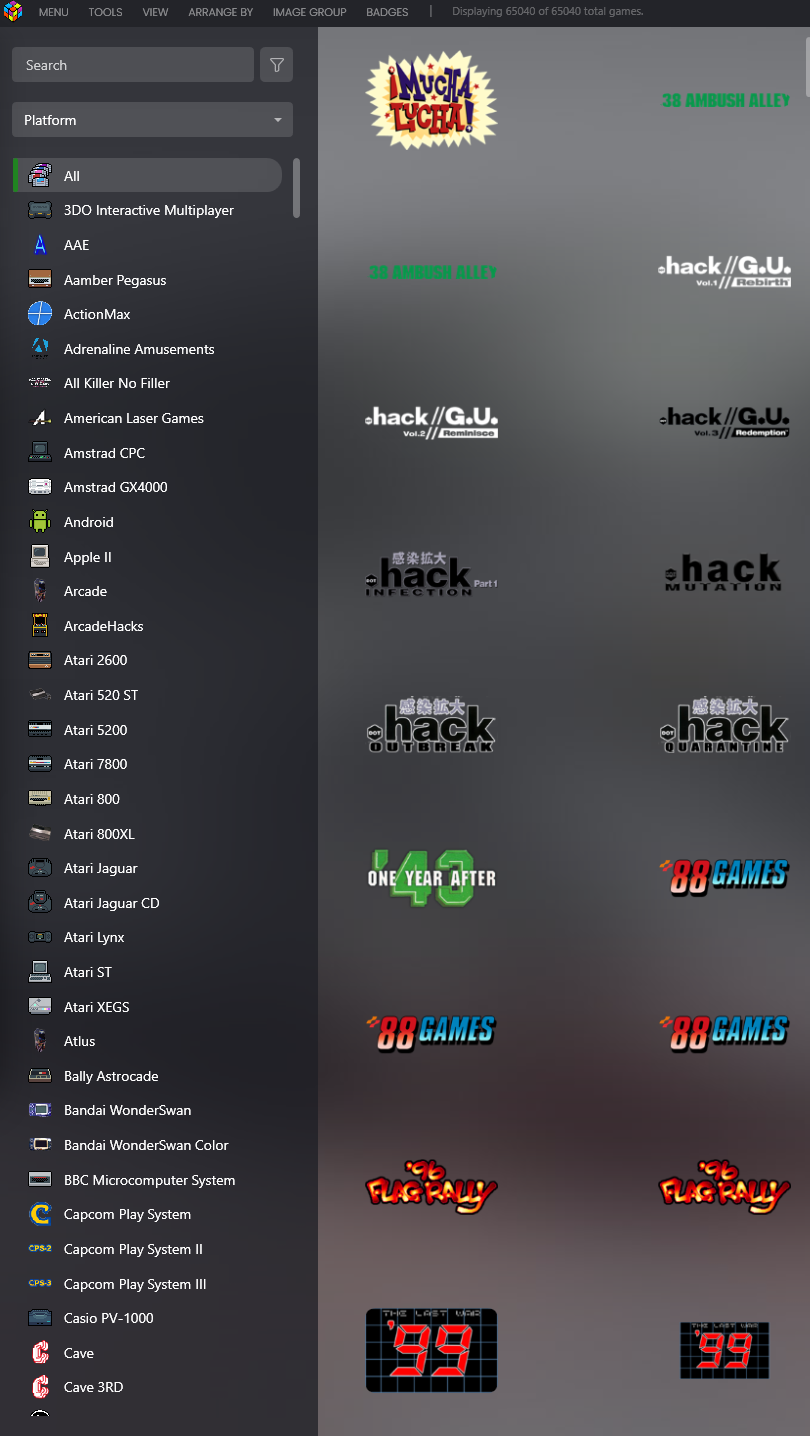Open the filter funnel icon beside Search

point(277,65)
